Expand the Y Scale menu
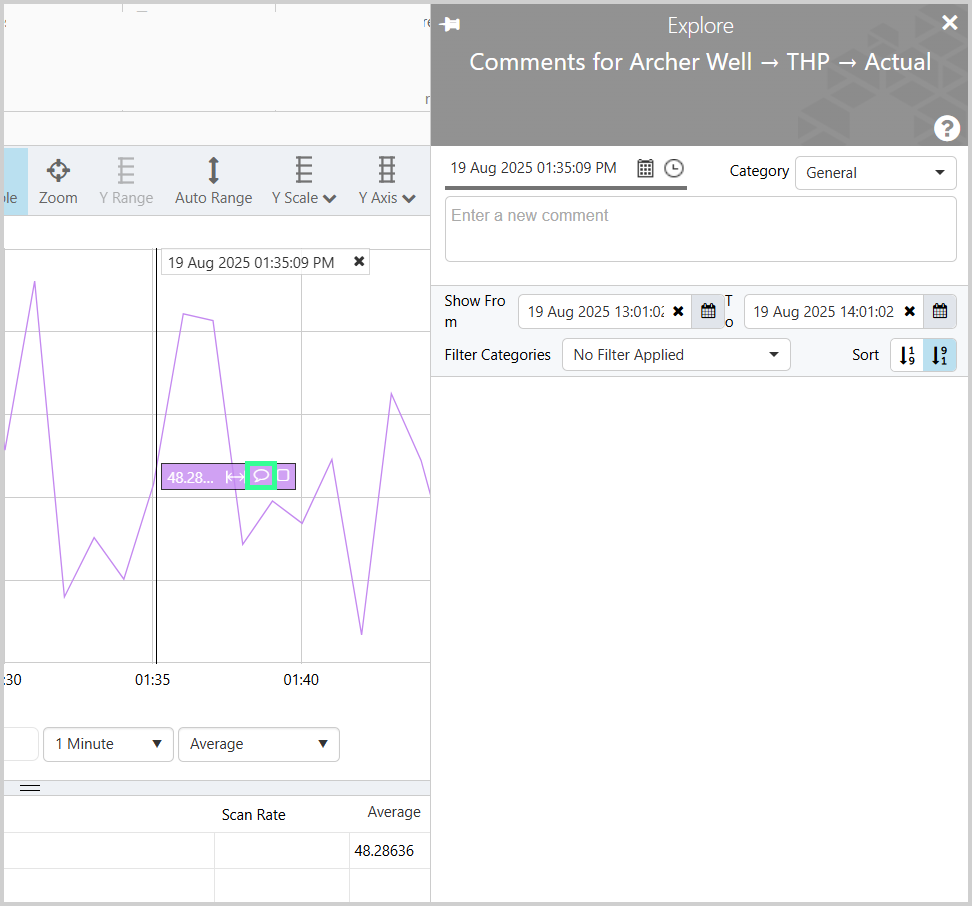972x906 pixels. (304, 181)
